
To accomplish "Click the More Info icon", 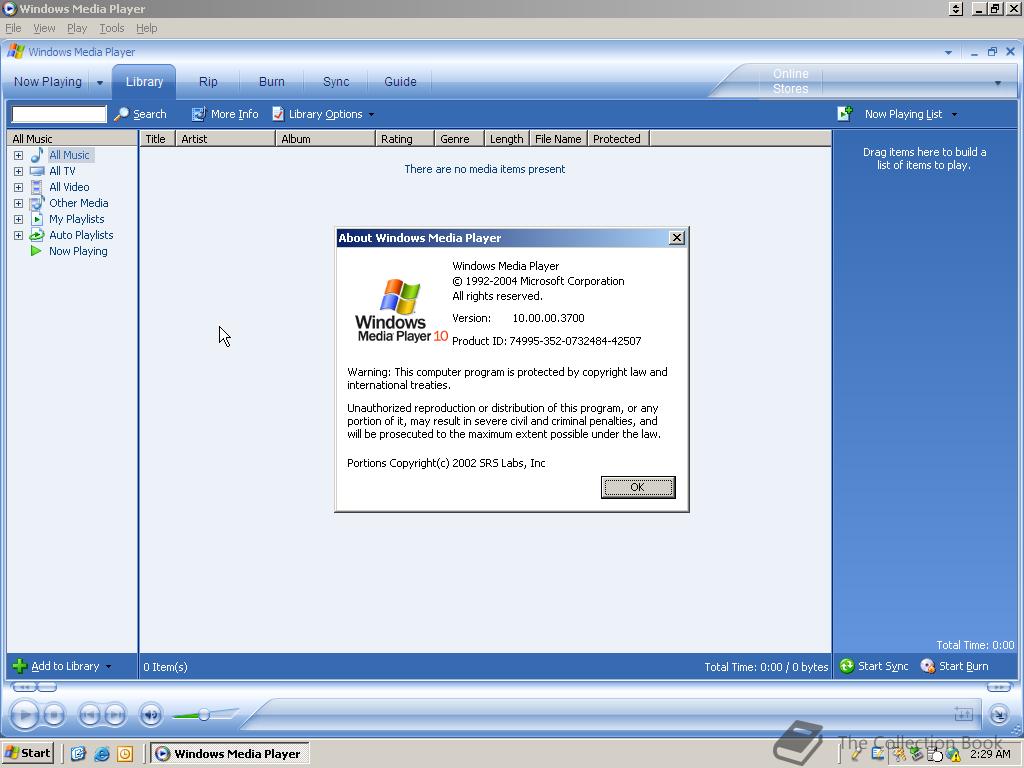I will (x=199, y=114).
